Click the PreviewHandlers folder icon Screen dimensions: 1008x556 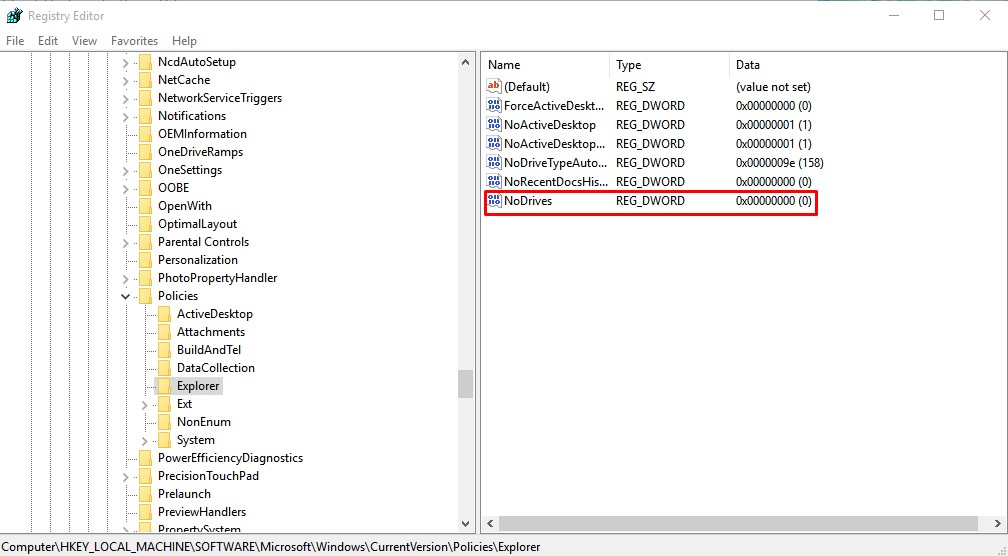(x=146, y=512)
